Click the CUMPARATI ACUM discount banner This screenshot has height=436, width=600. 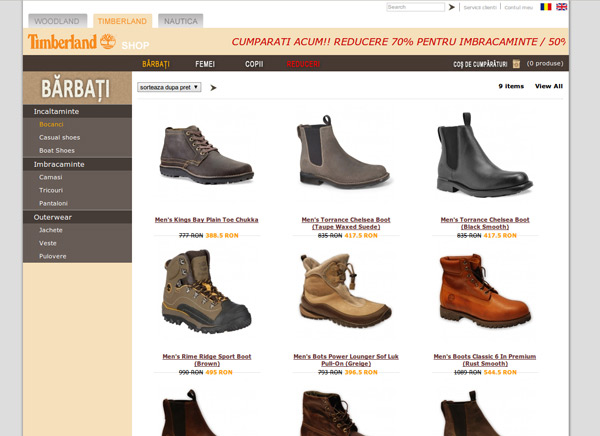point(398,42)
